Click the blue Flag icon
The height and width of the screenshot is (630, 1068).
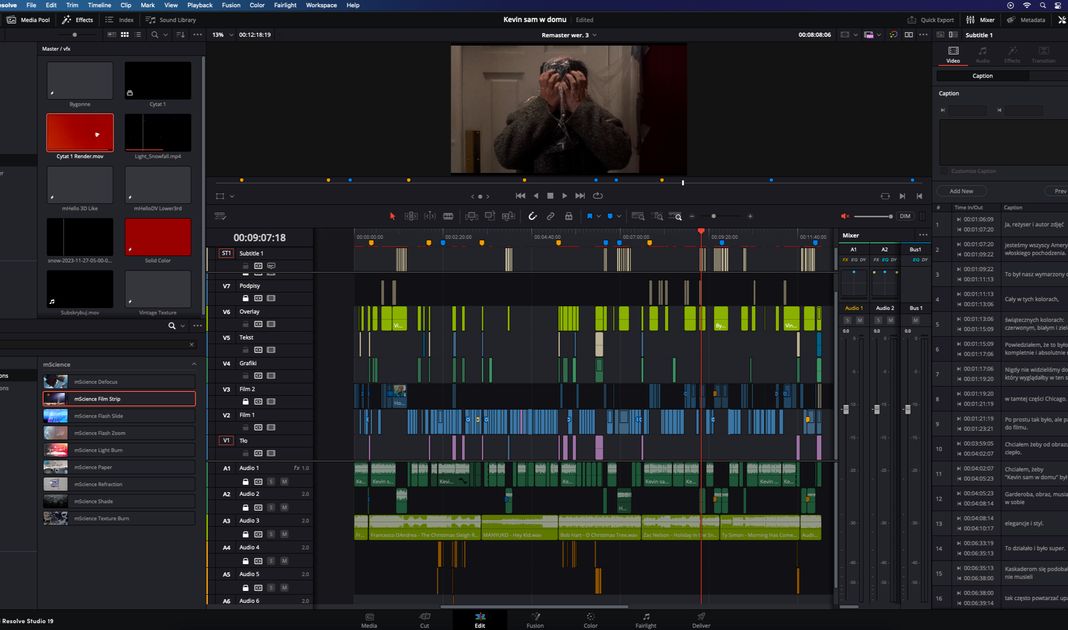coord(590,216)
